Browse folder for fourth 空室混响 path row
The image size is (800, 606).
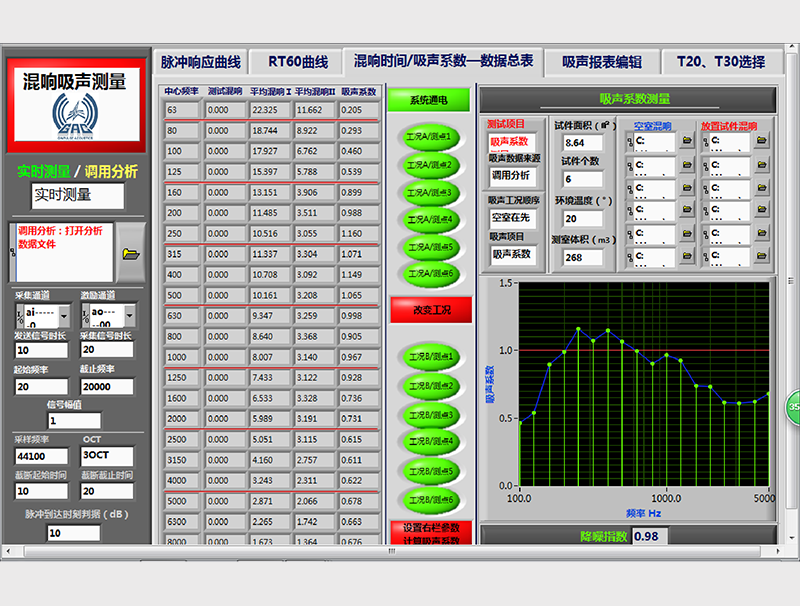click(x=687, y=209)
